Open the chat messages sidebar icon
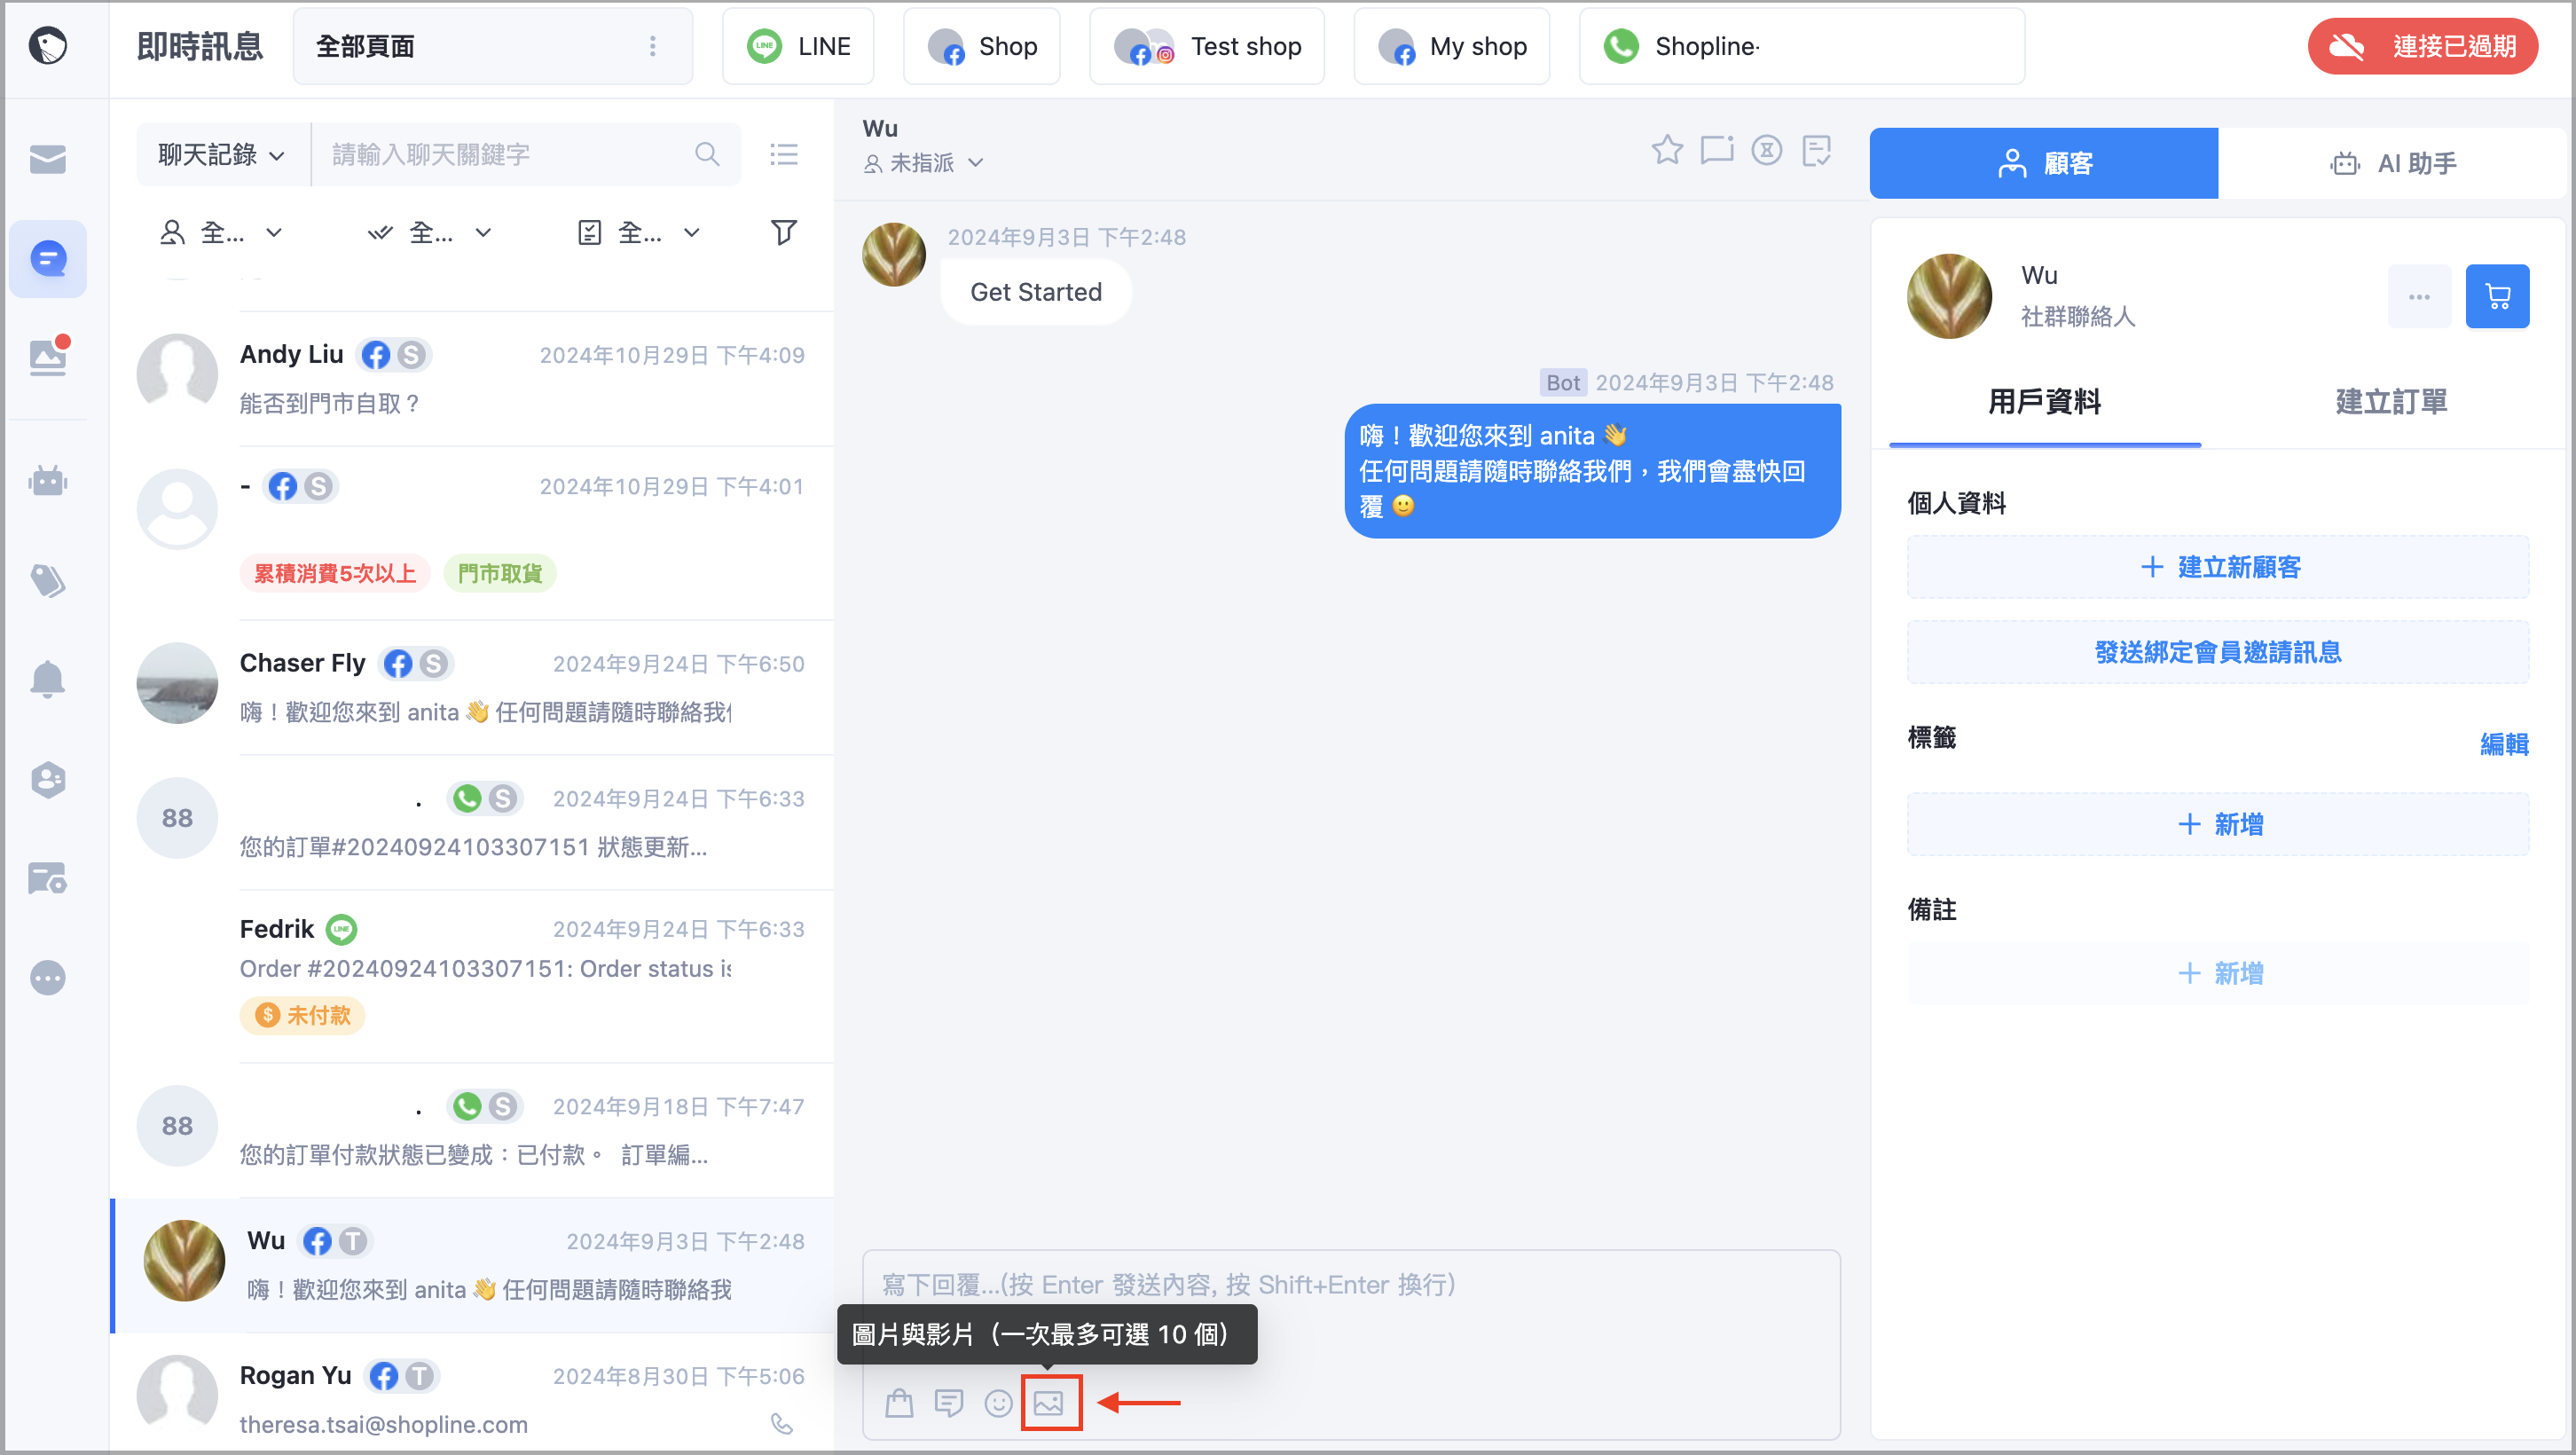 click(x=47, y=258)
